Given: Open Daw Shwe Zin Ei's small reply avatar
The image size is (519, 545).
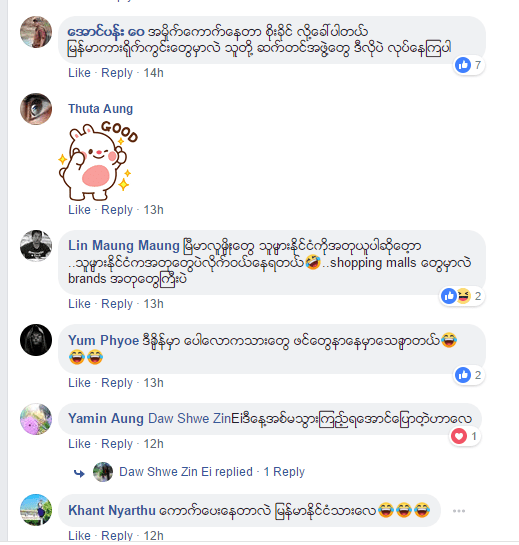Looking at the screenshot, I should click(x=103, y=472).
